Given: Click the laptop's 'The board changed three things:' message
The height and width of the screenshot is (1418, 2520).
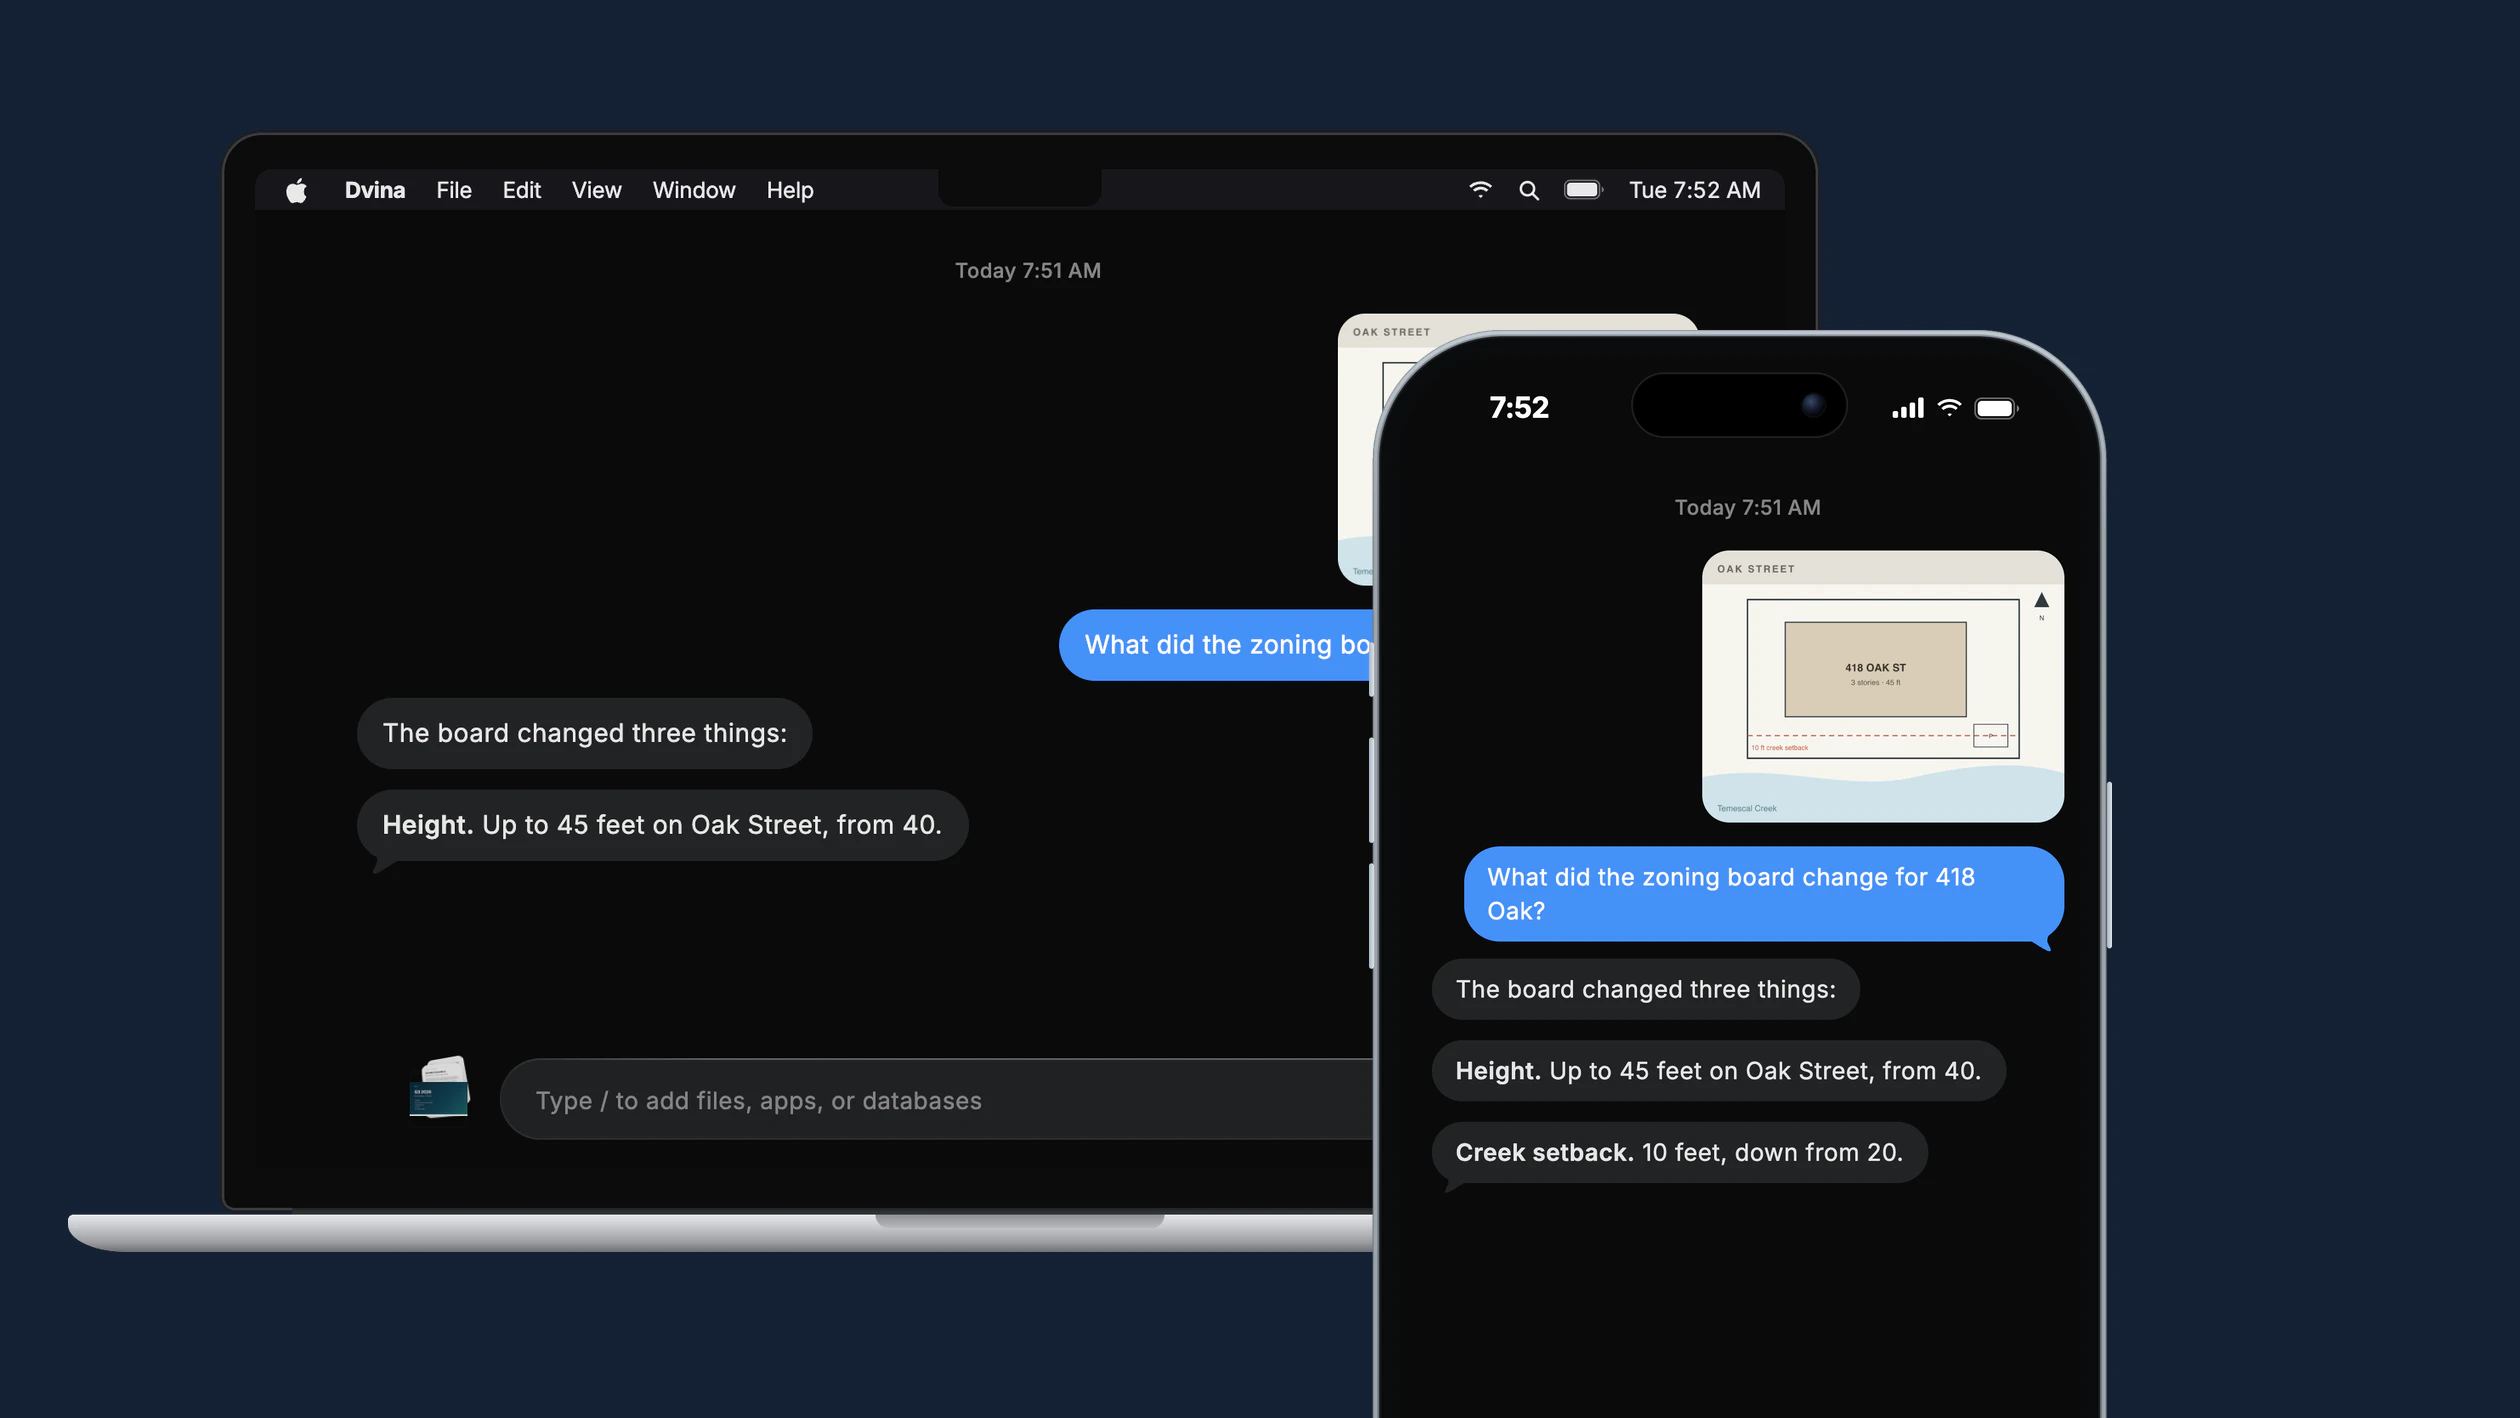Looking at the screenshot, I should coord(584,733).
